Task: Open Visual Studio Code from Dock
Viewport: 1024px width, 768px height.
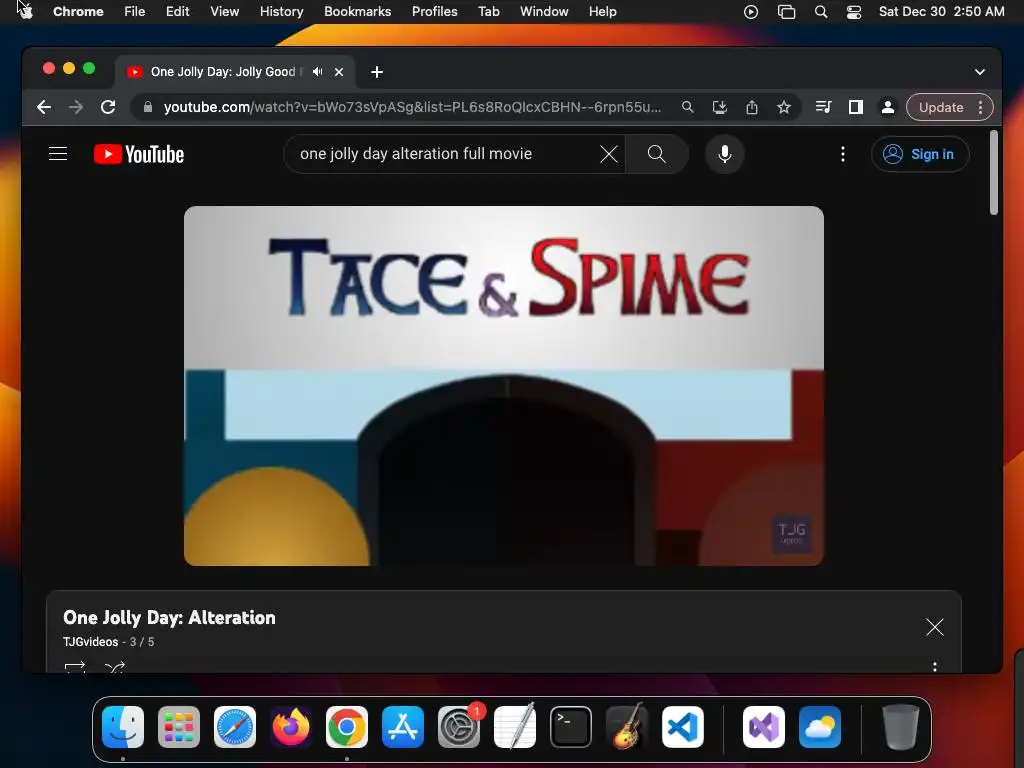Action: click(683, 727)
